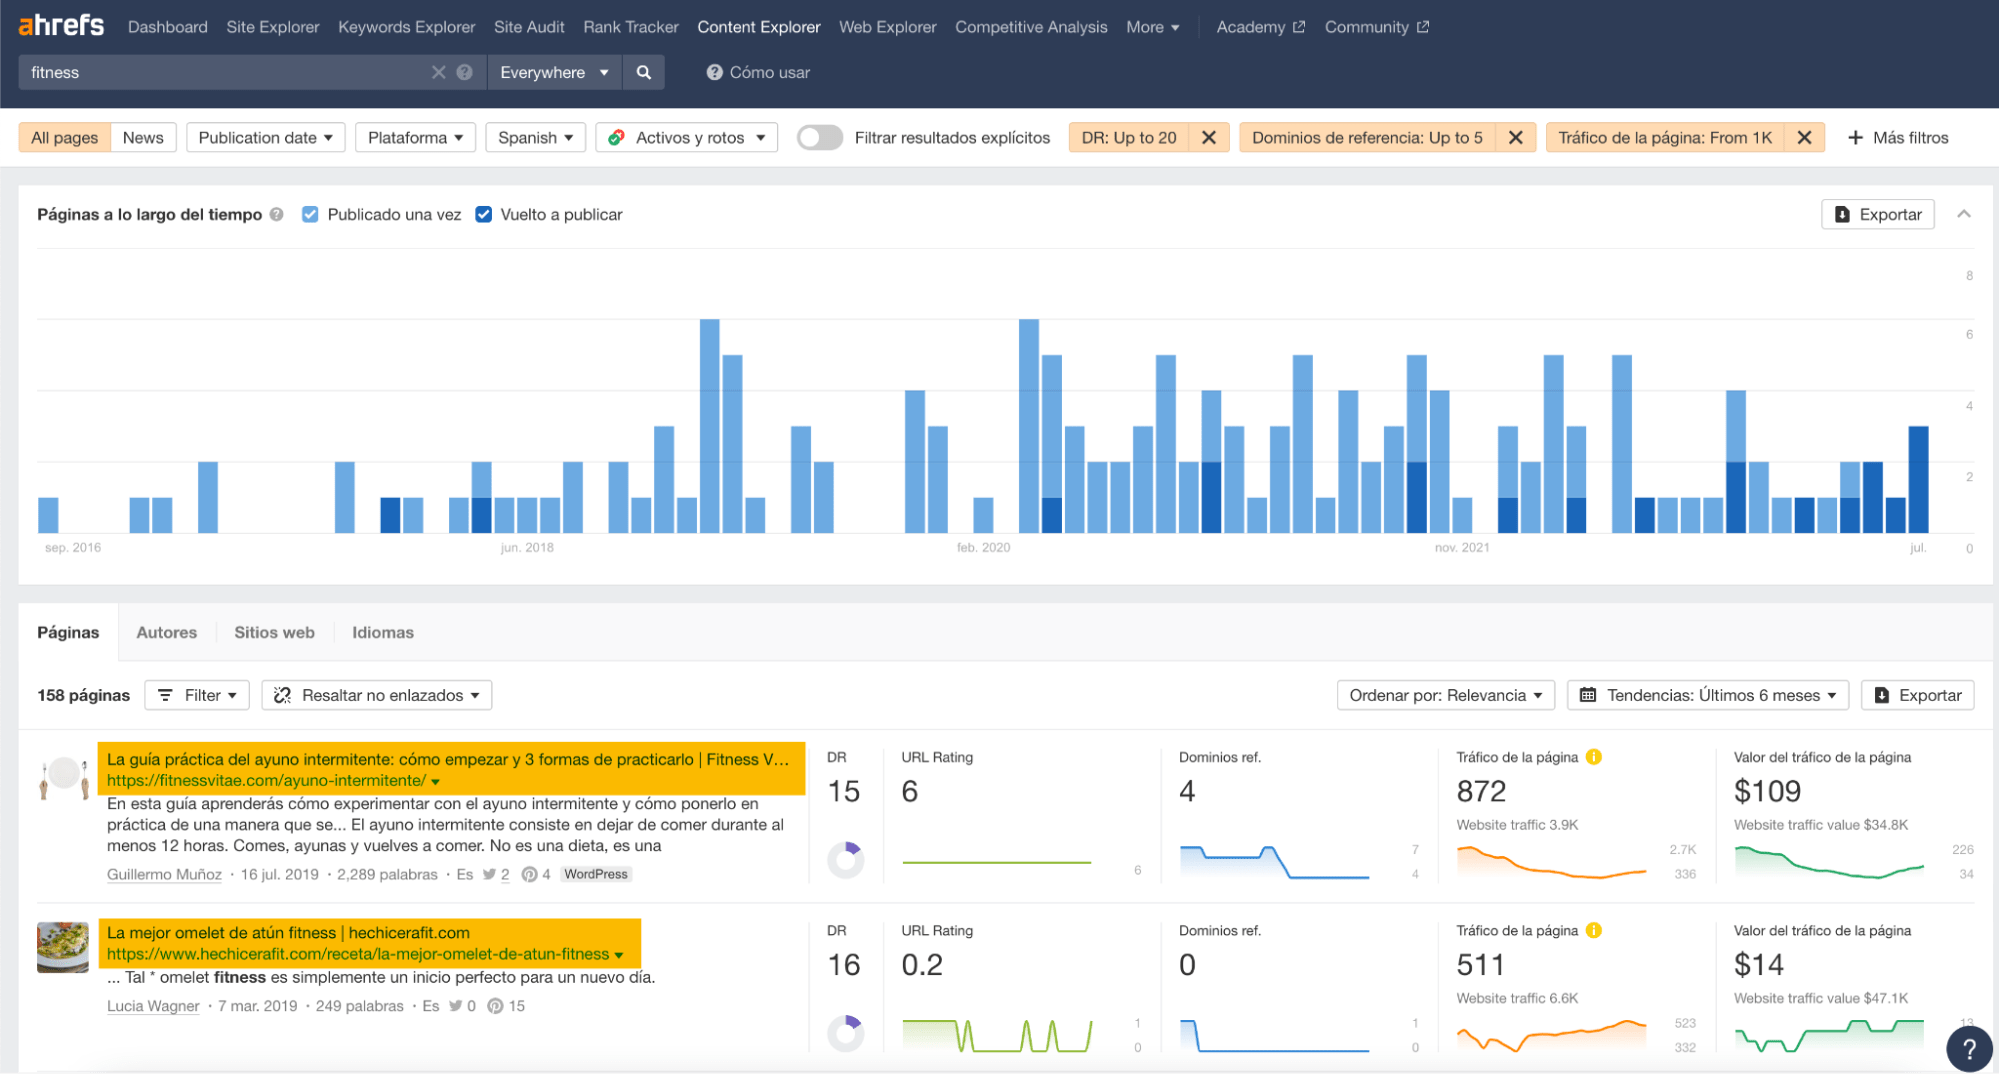Open the Lucia Wagner author link
Screen dimensions: 1999x1074
point(152,1005)
